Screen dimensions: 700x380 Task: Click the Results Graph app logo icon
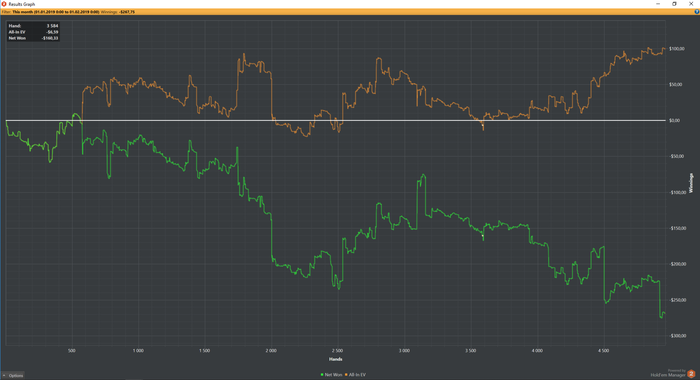click(x=4, y=4)
